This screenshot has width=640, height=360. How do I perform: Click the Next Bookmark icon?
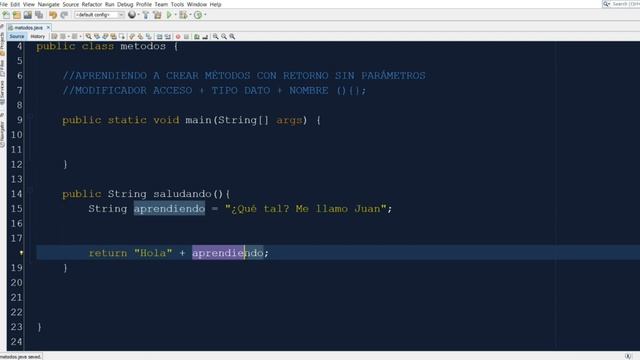coord(140,37)
